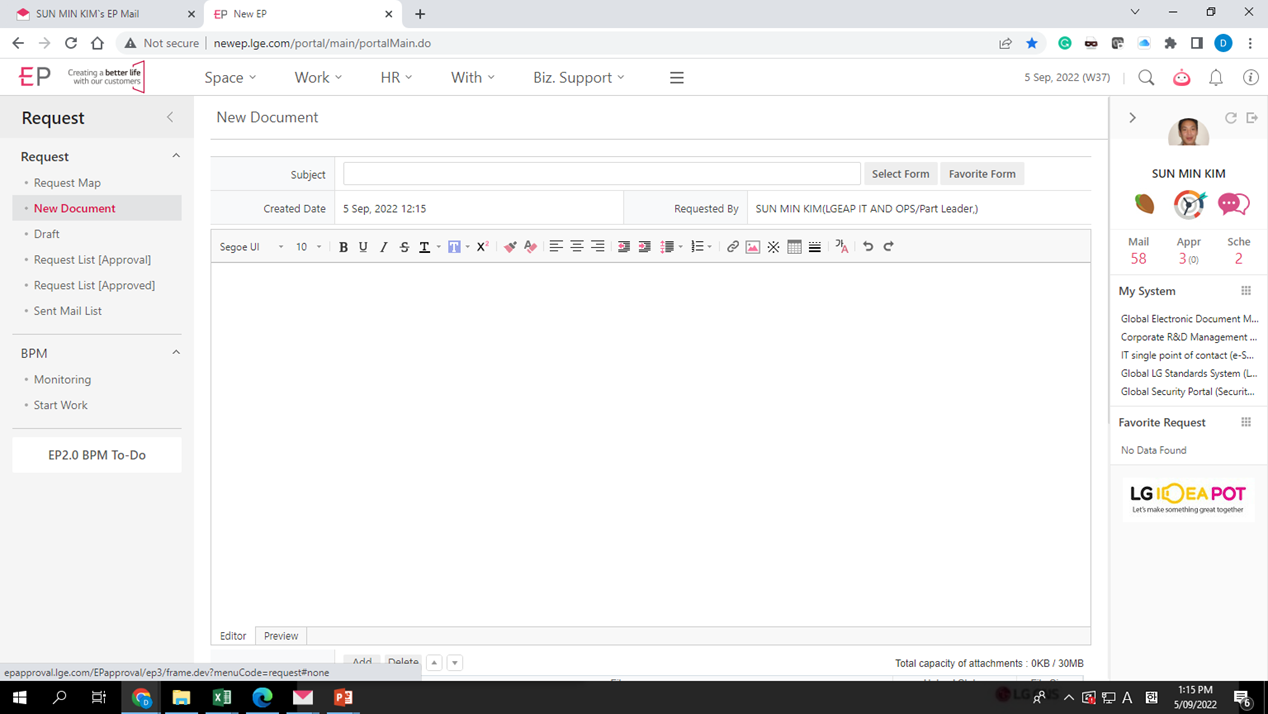Open the With menu
The image size is (1268, 714).
(x=472, y=77)
